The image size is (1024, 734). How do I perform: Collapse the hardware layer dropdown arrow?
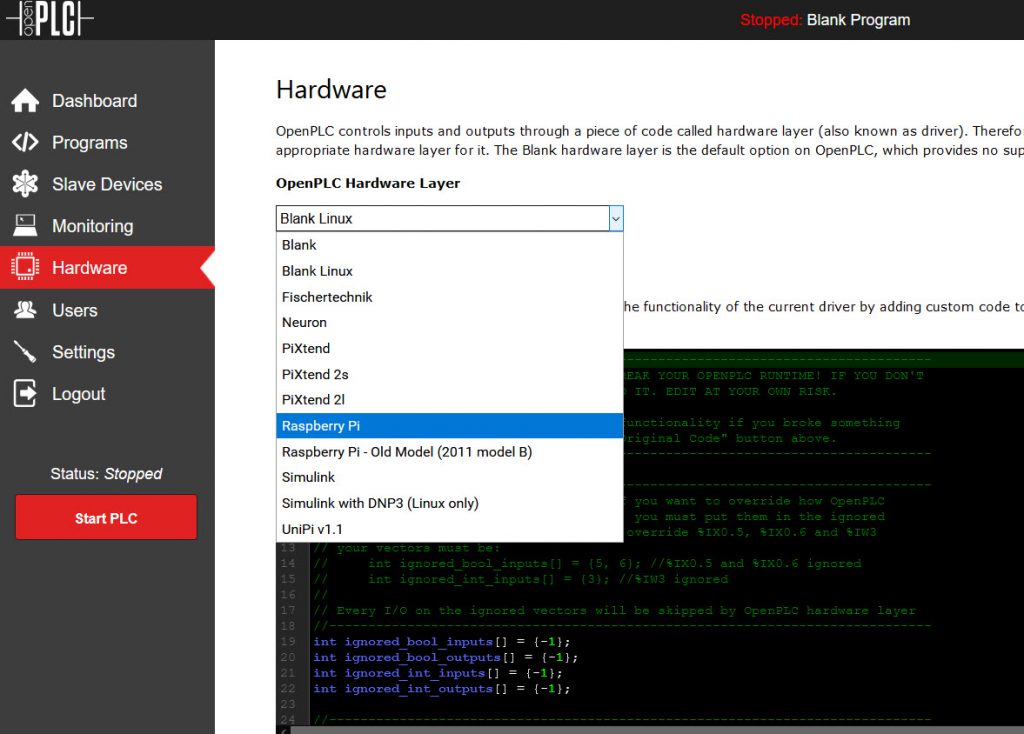(615, 218)
